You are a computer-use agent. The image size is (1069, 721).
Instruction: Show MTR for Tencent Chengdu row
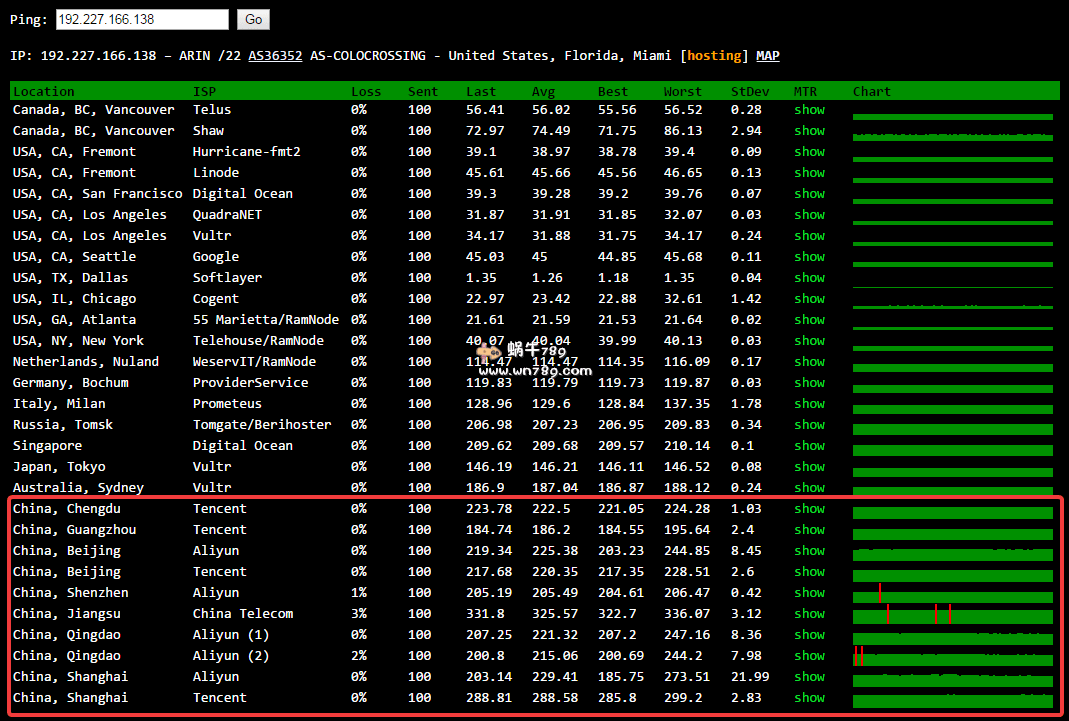click(809, 509)
